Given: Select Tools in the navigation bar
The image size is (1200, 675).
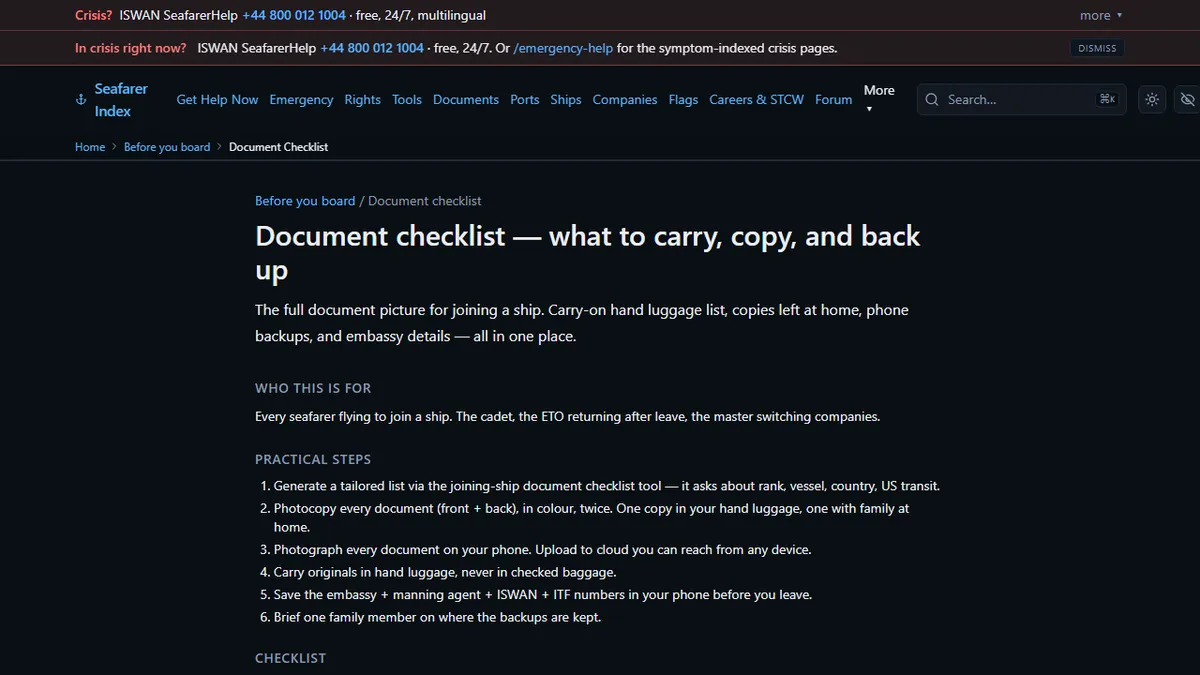Looking at the screenshot, I should pos(407,100).
